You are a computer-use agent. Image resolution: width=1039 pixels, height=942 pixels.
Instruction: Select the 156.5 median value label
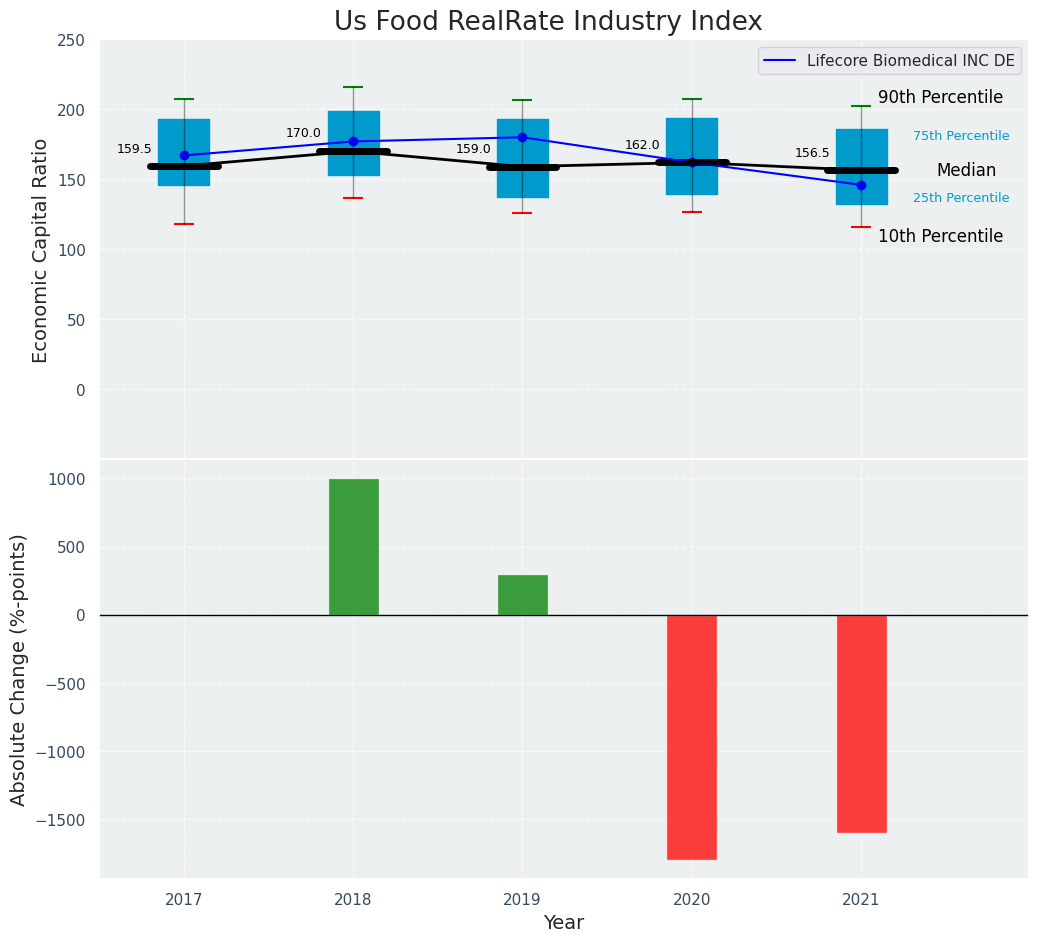[x=812, y=153]
